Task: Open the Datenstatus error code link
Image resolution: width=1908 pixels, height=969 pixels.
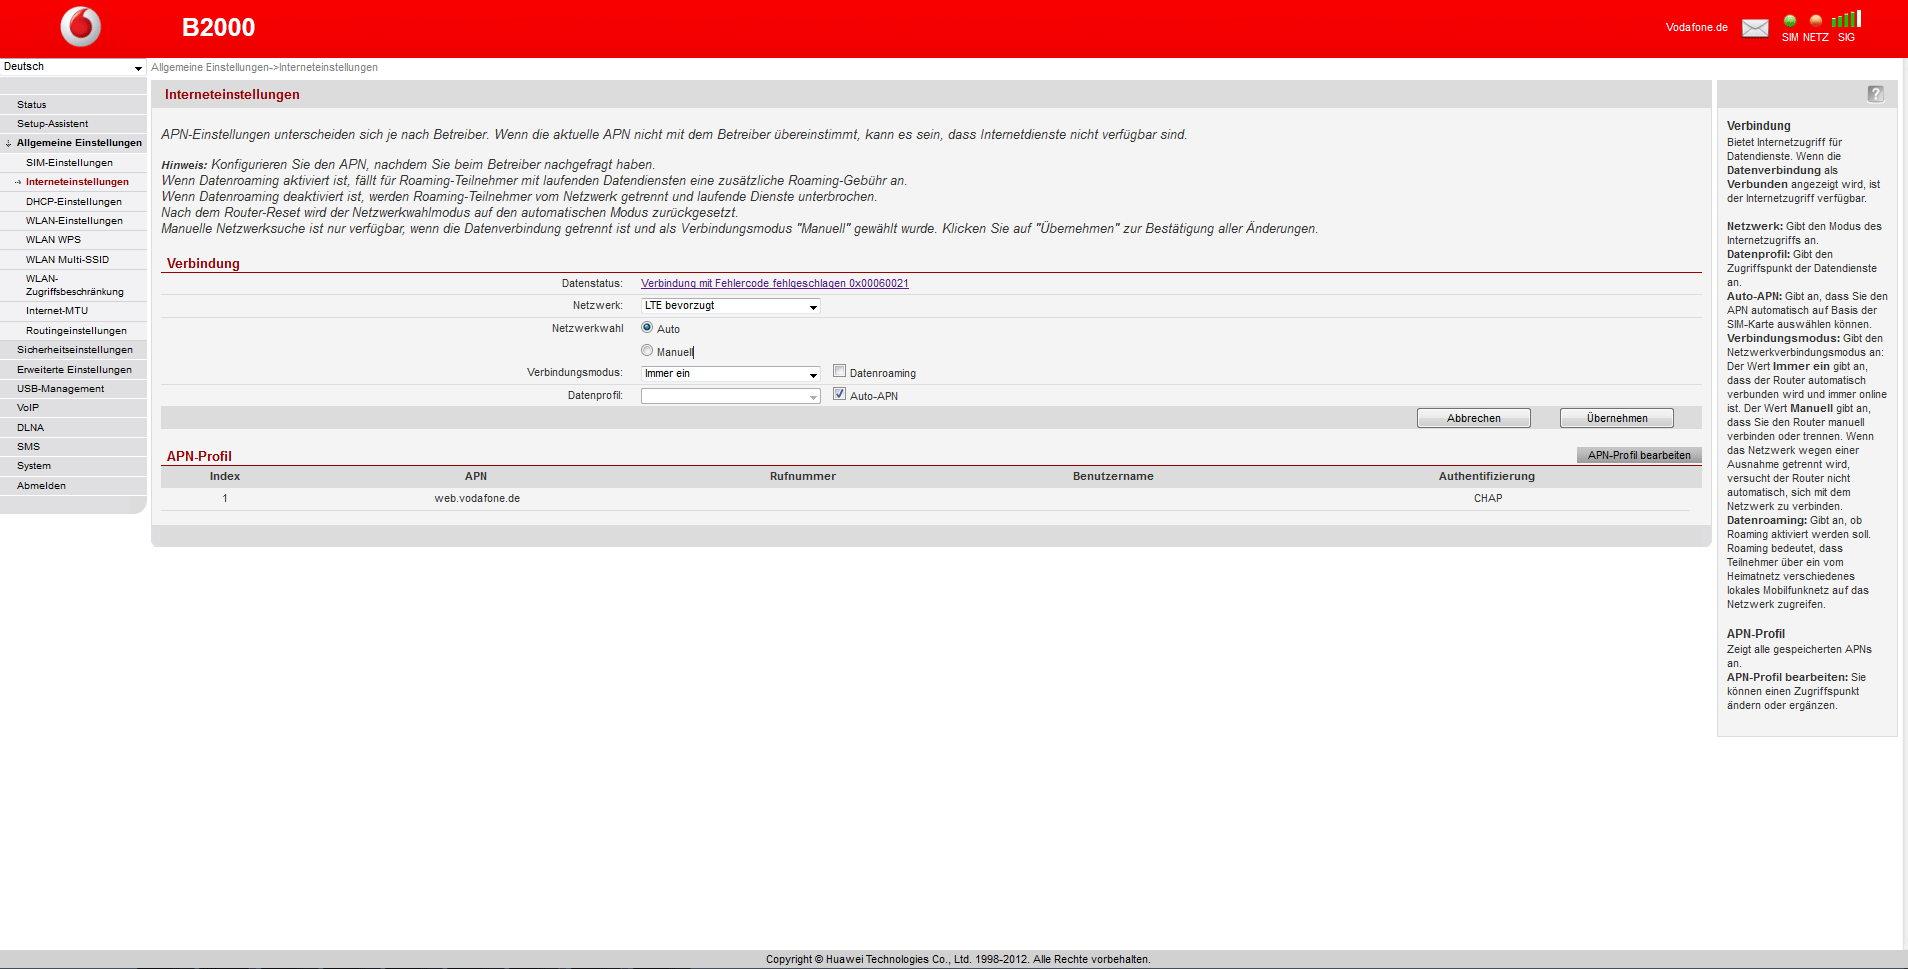Action: (775, 284)
